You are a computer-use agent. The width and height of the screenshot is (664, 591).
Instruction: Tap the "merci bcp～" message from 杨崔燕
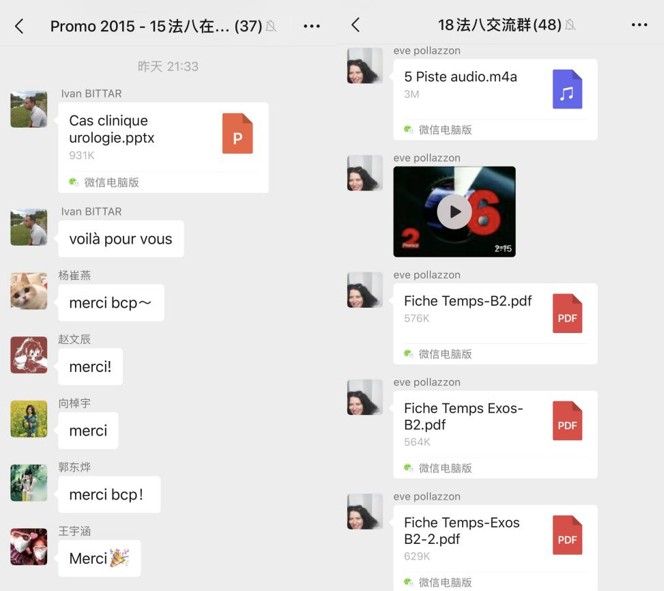pyautogui.click(x=111, y=303)
